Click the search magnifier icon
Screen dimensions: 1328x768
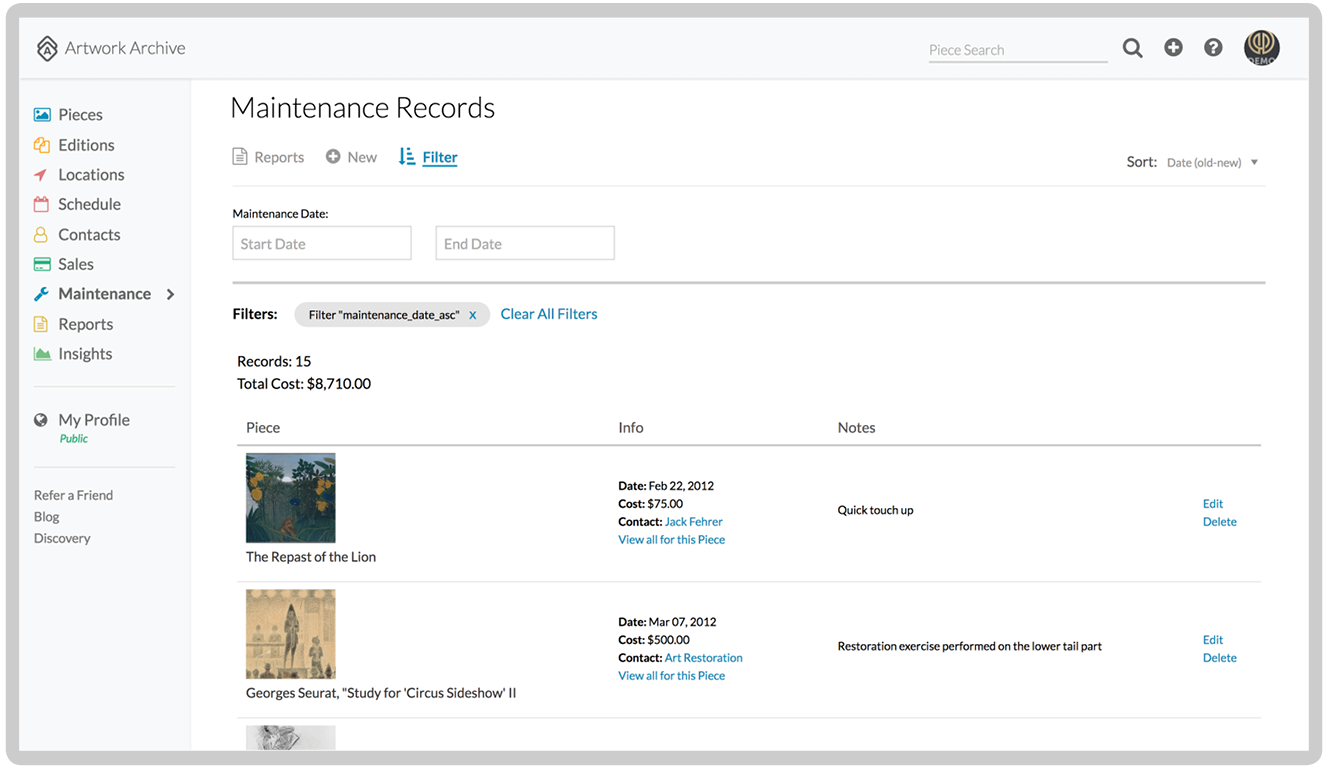(1132, 47)
